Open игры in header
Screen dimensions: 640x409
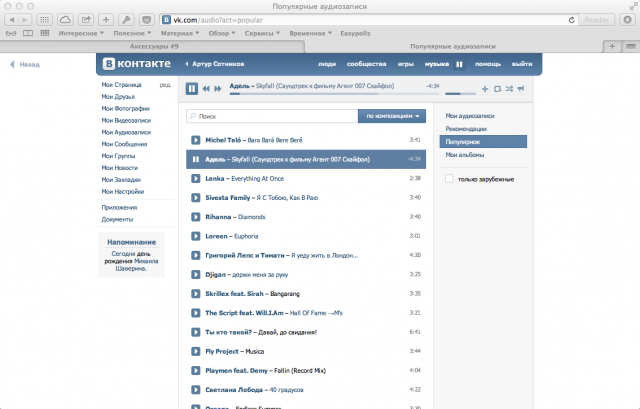(406, 64)
